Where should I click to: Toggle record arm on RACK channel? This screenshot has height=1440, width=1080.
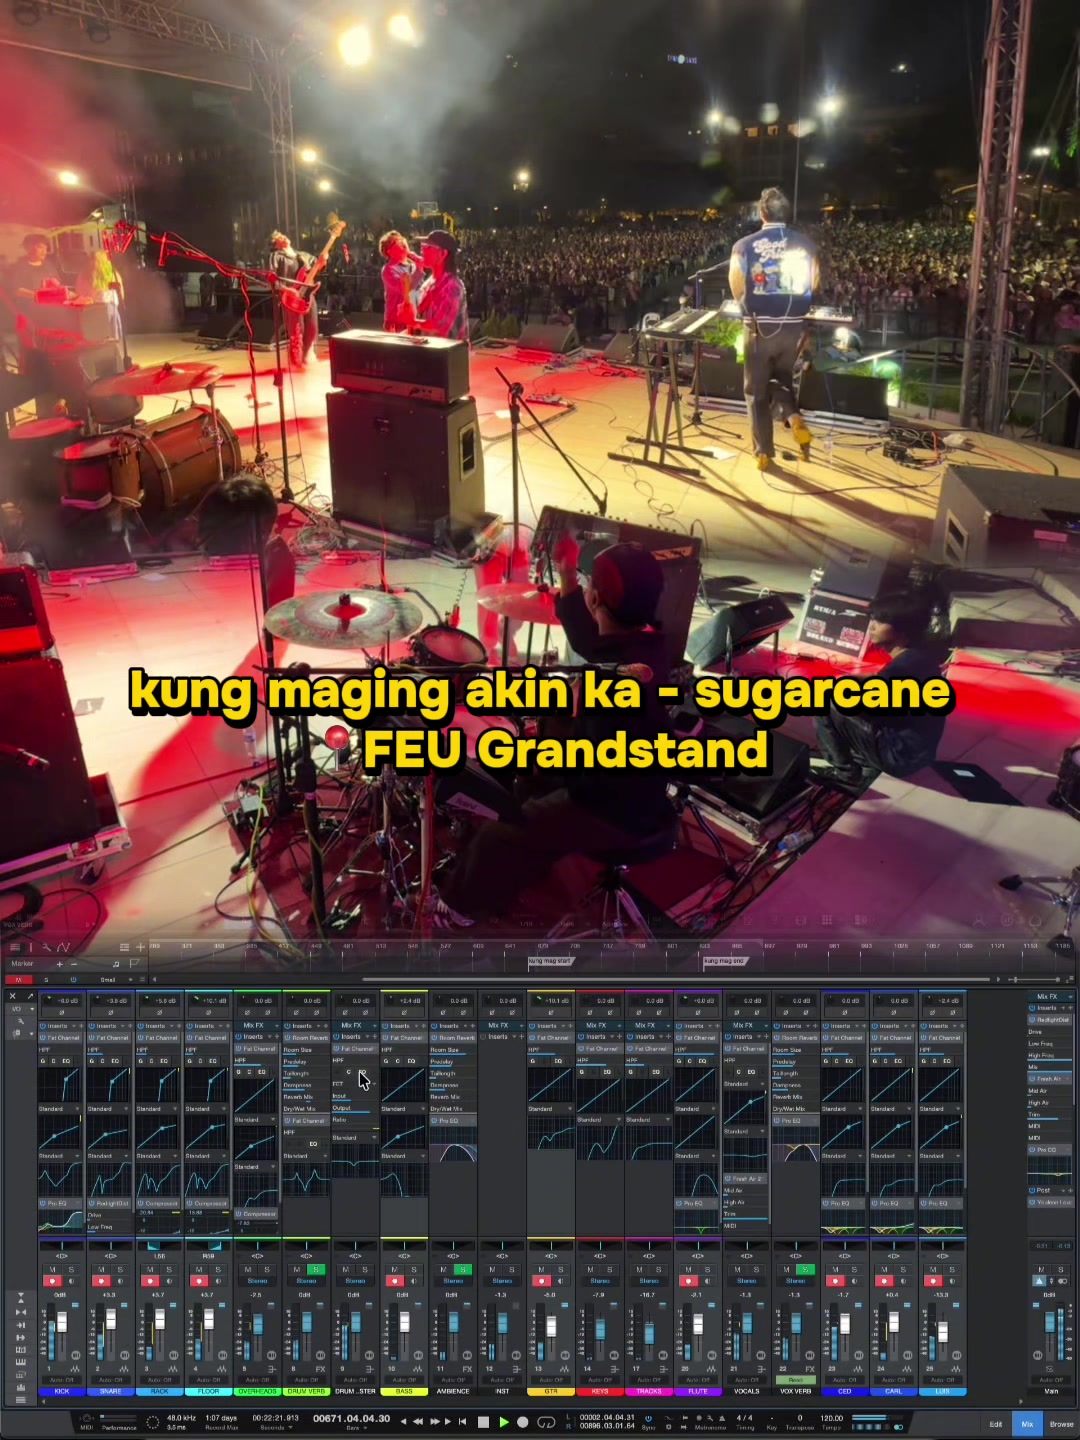(x=150, y=1281)
